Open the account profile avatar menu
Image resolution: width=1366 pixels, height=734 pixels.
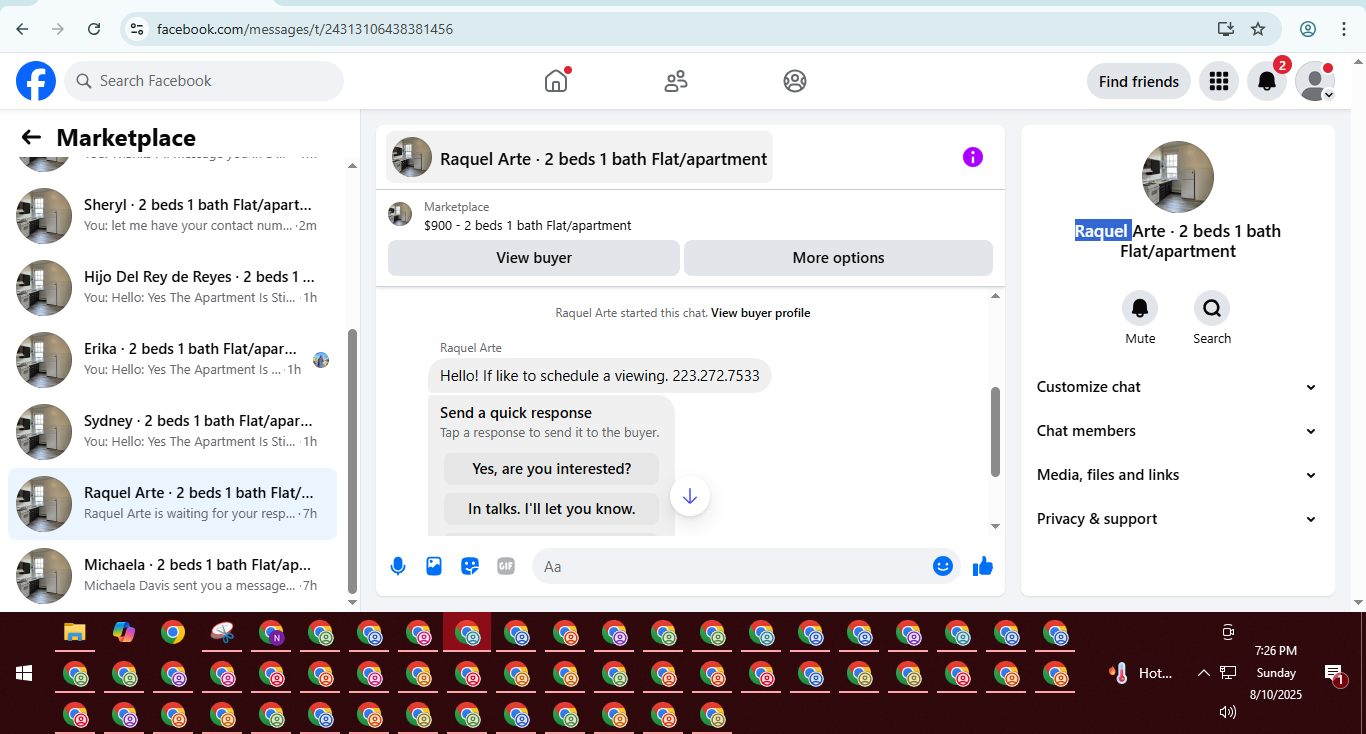click(1315, 81)
